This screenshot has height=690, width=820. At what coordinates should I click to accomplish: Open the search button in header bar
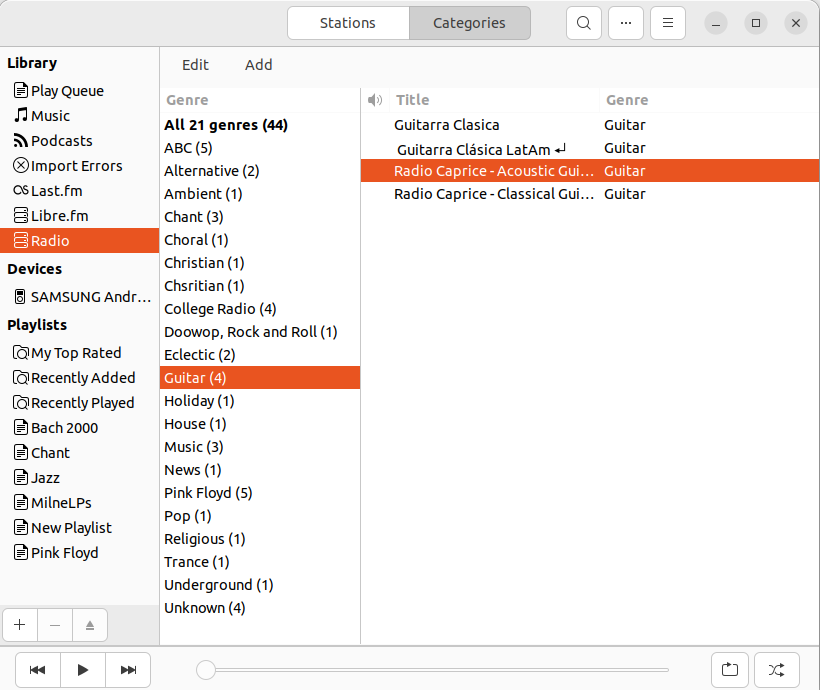pos(584,23)
